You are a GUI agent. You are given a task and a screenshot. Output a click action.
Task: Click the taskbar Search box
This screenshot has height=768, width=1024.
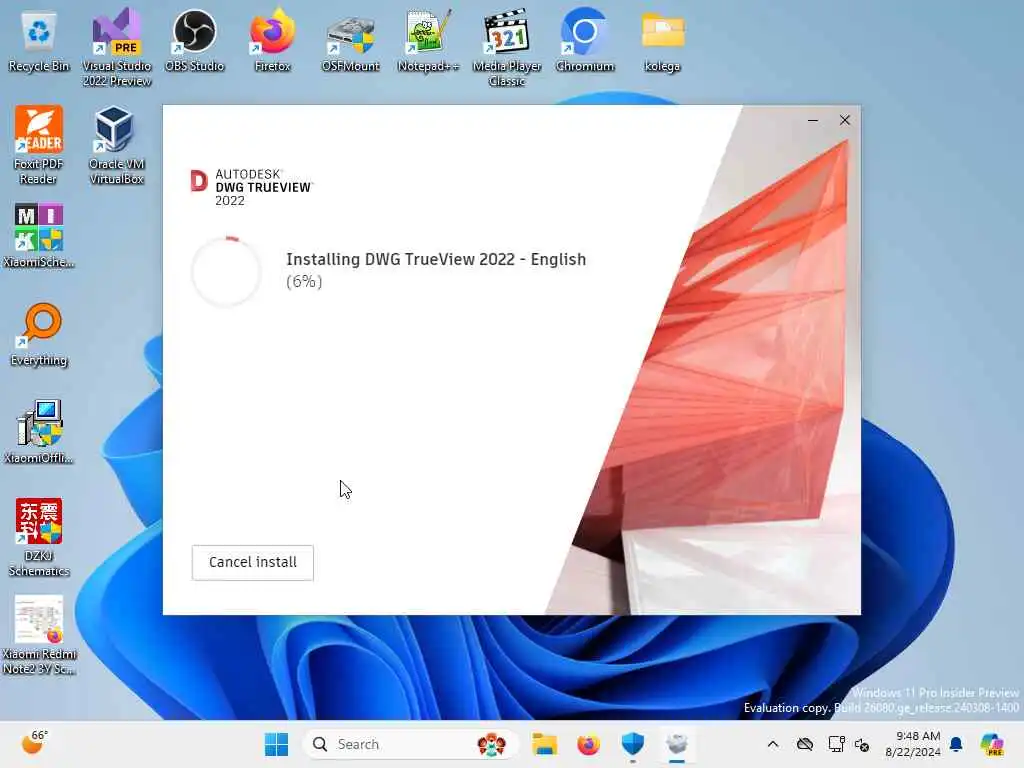[x=410, y=744]
